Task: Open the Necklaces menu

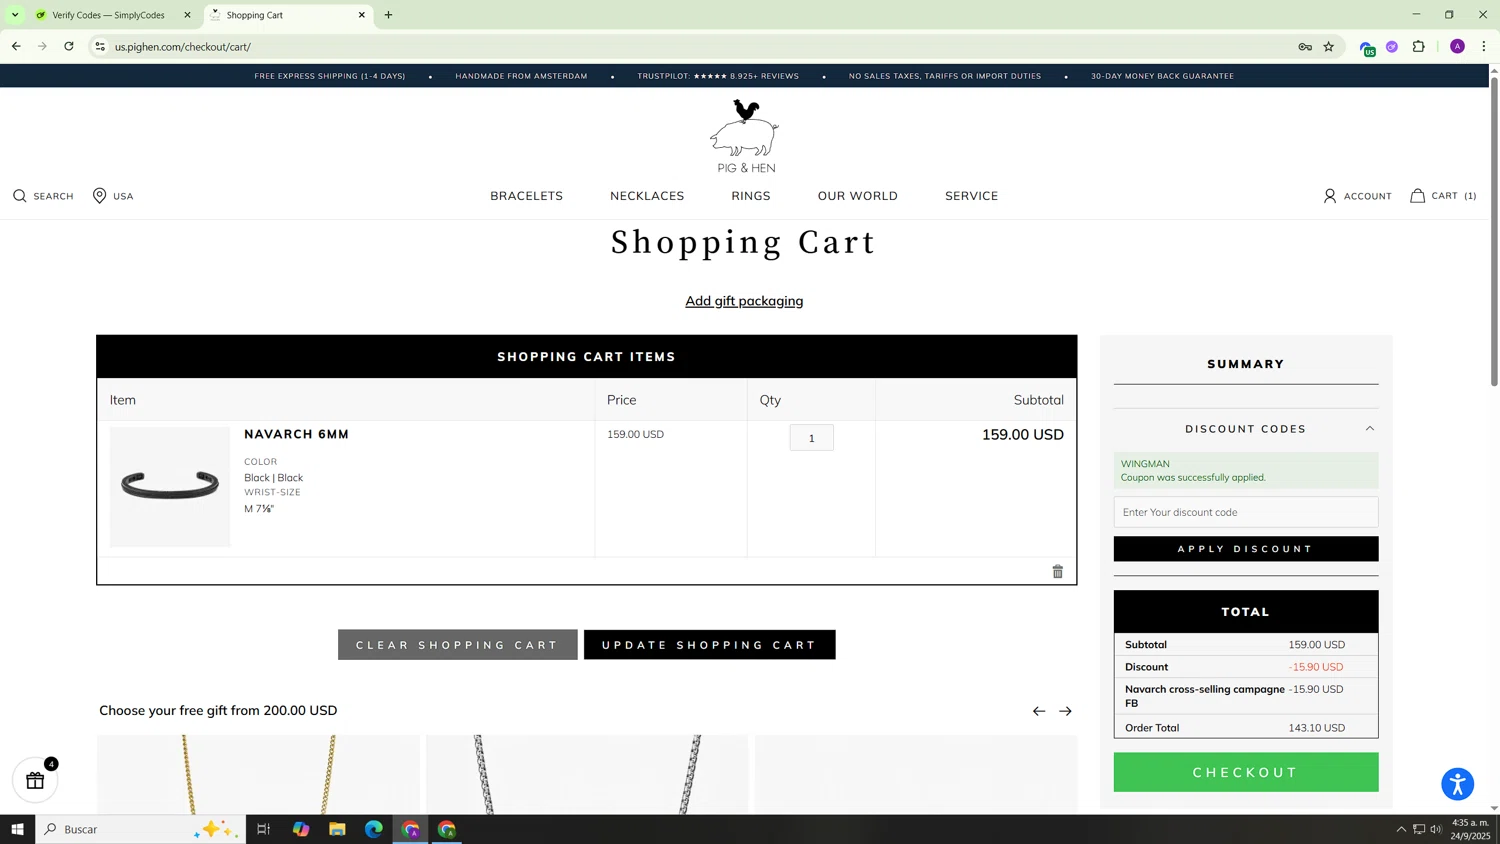Action: [647, 196]
